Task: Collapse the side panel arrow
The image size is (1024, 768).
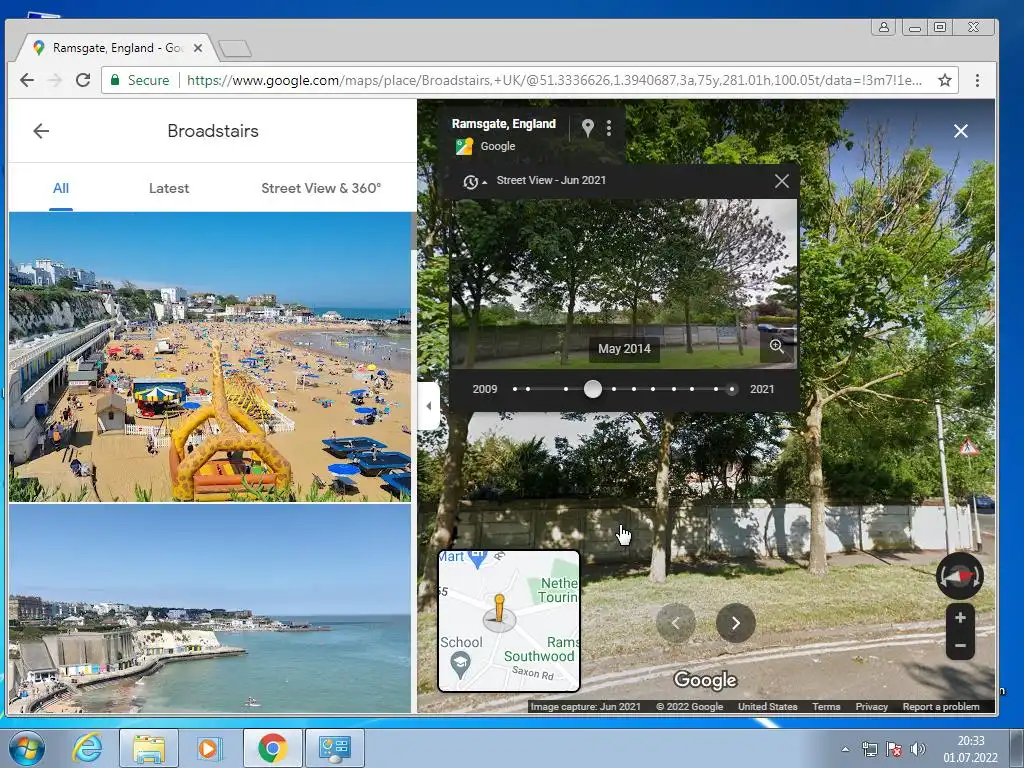Action: tap(428, 406)
